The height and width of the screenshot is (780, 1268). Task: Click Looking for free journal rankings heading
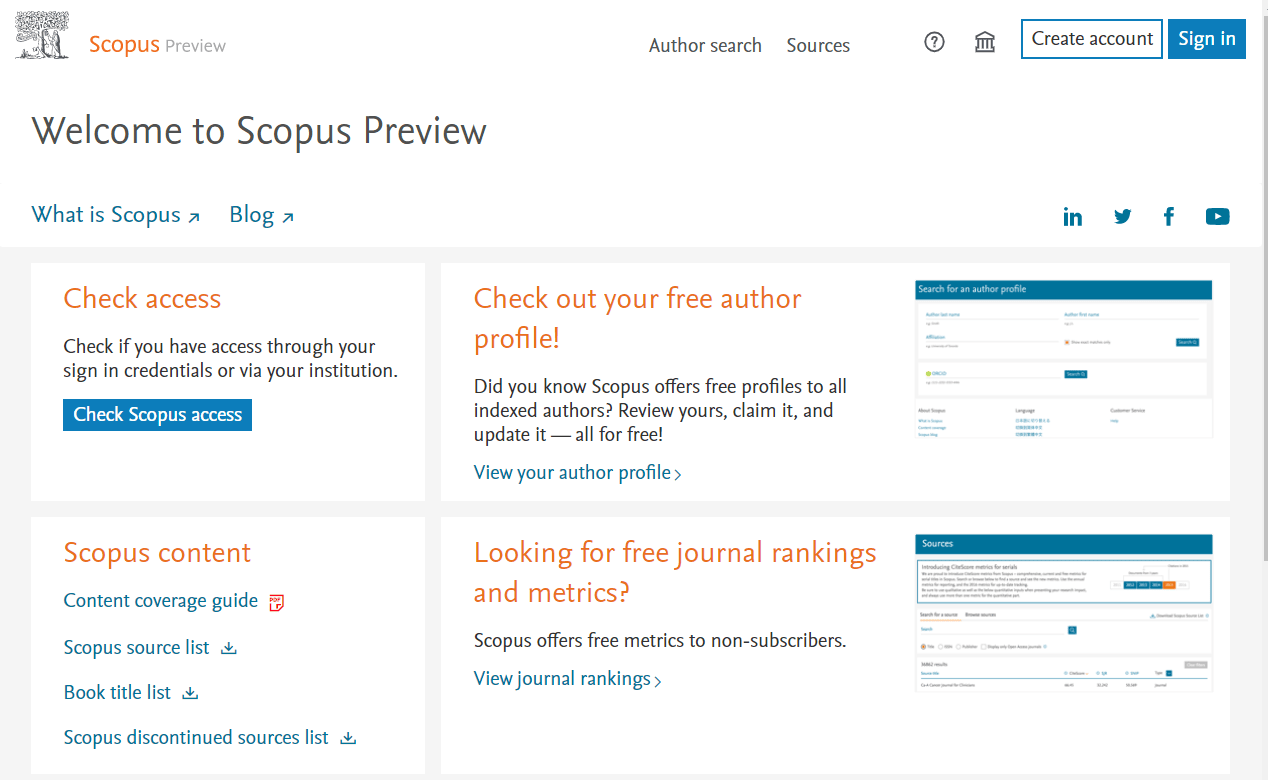[675, 572]
